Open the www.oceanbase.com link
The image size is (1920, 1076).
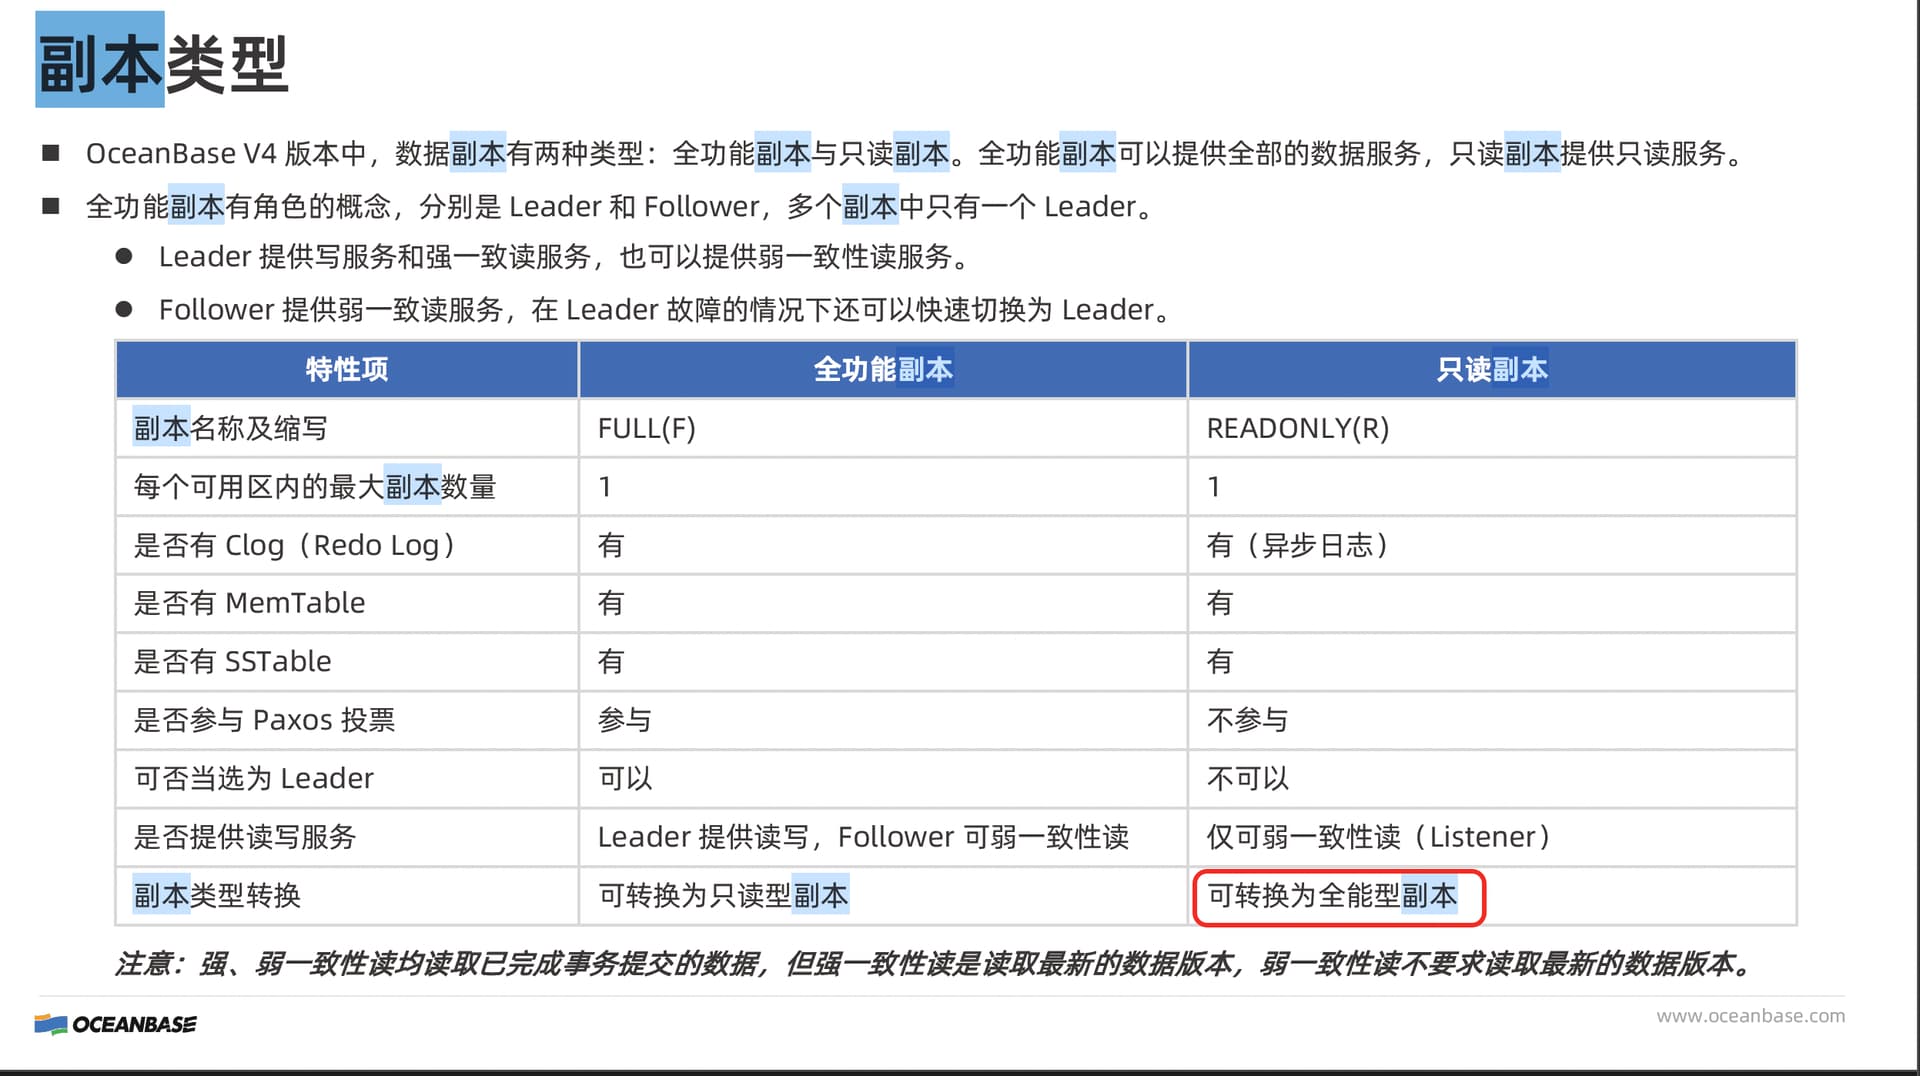(1750, 1016)
